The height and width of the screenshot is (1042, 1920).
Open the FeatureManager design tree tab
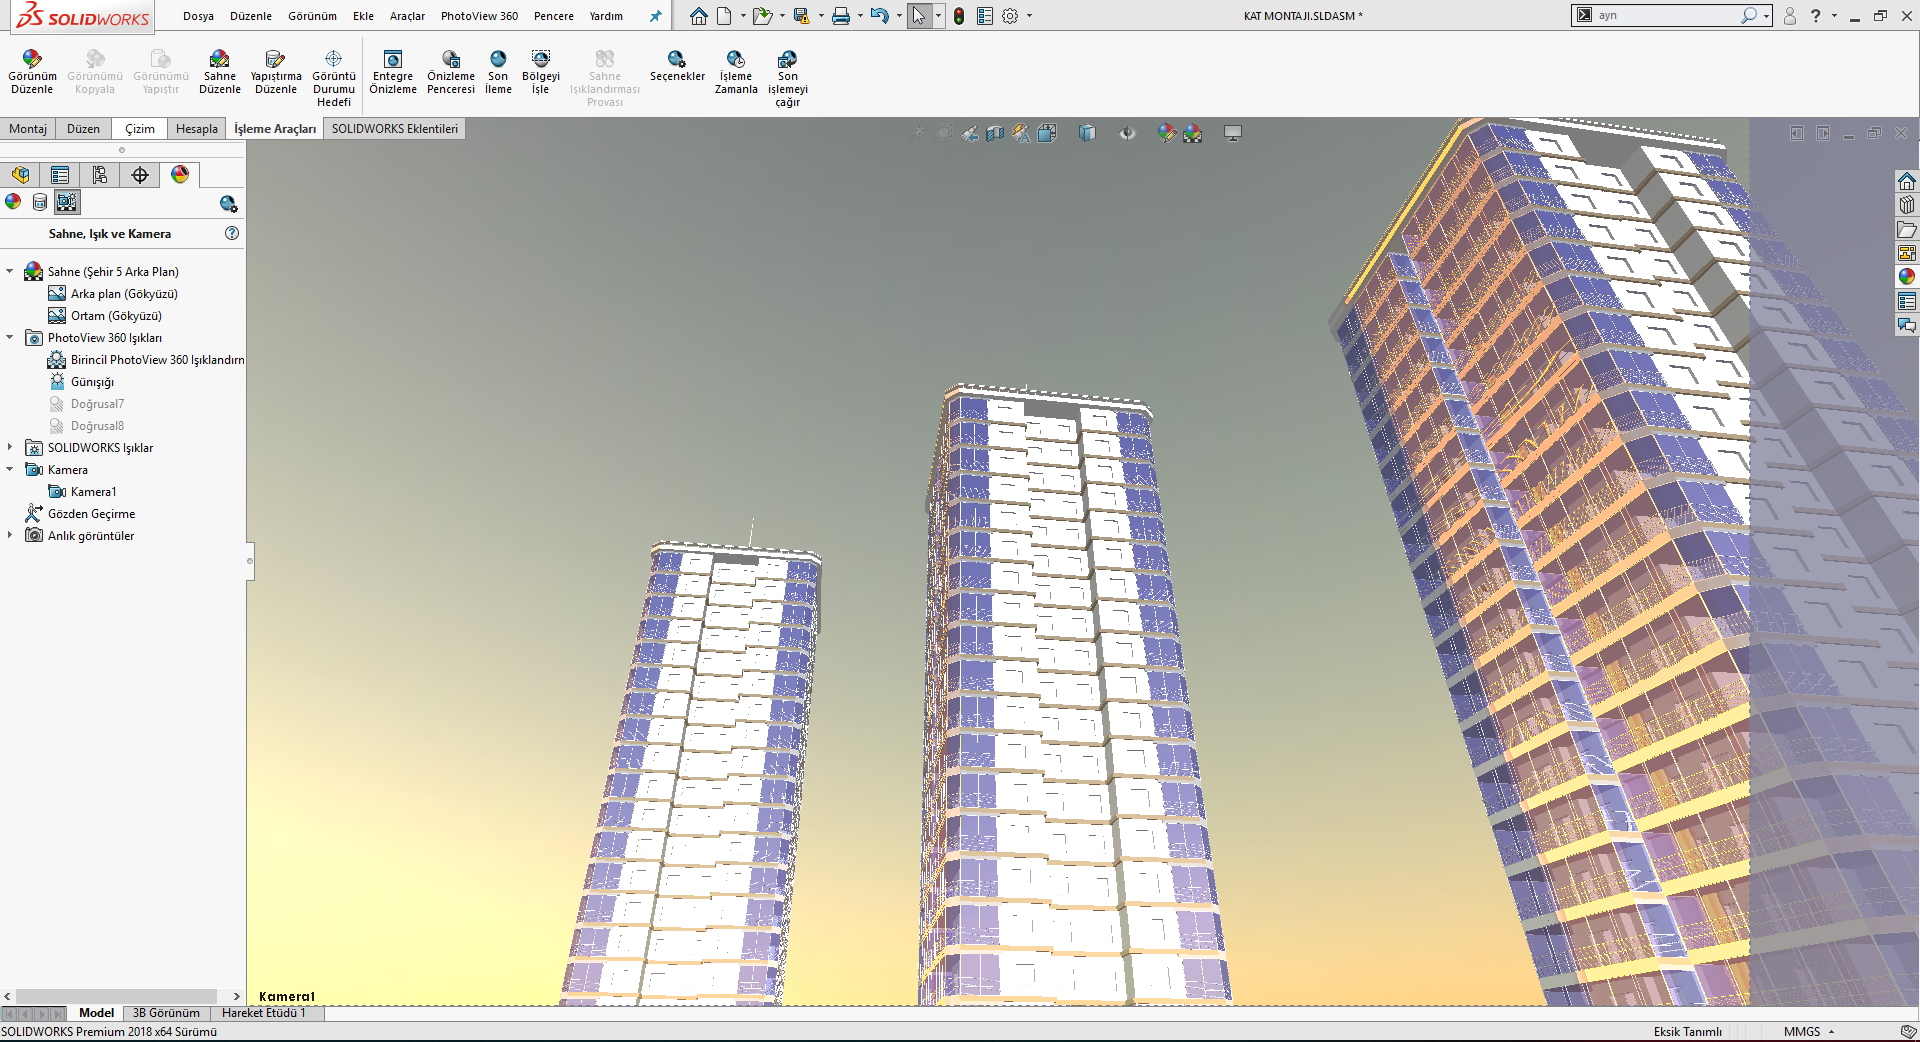(20, 175)
